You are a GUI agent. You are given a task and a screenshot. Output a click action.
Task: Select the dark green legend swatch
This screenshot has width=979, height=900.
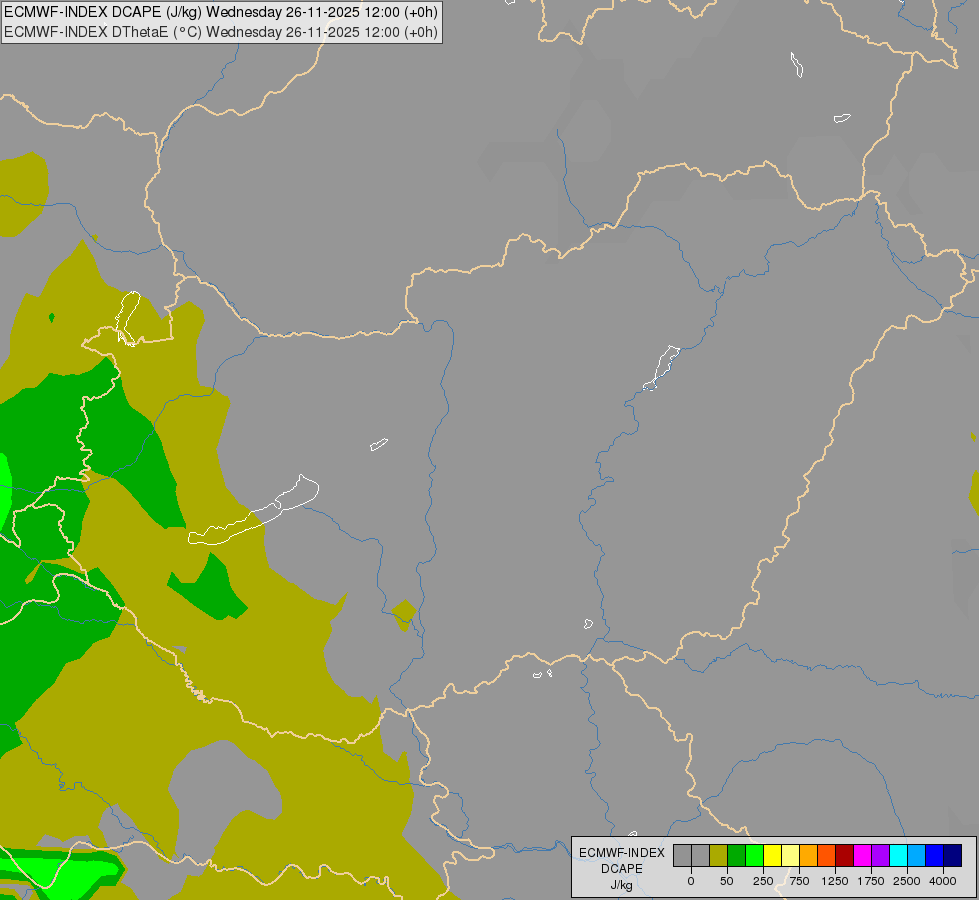(737, 855)
